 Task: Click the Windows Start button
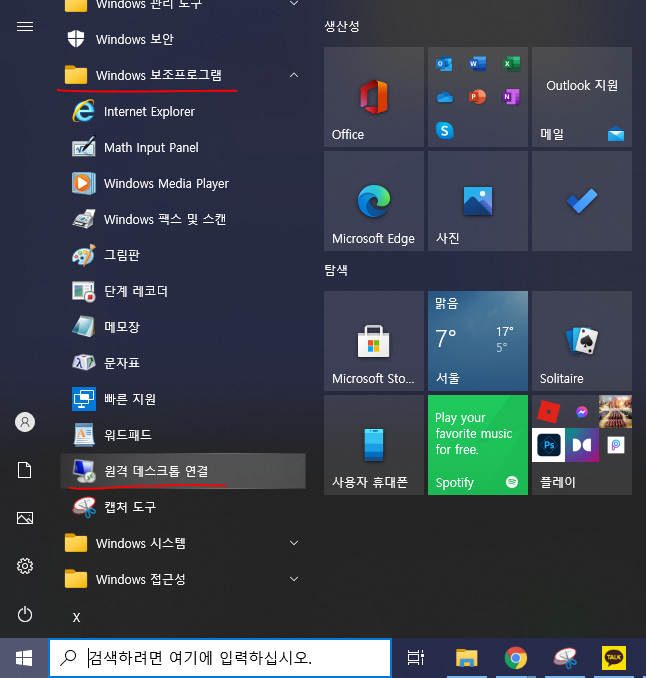click(x=24, y=658)
